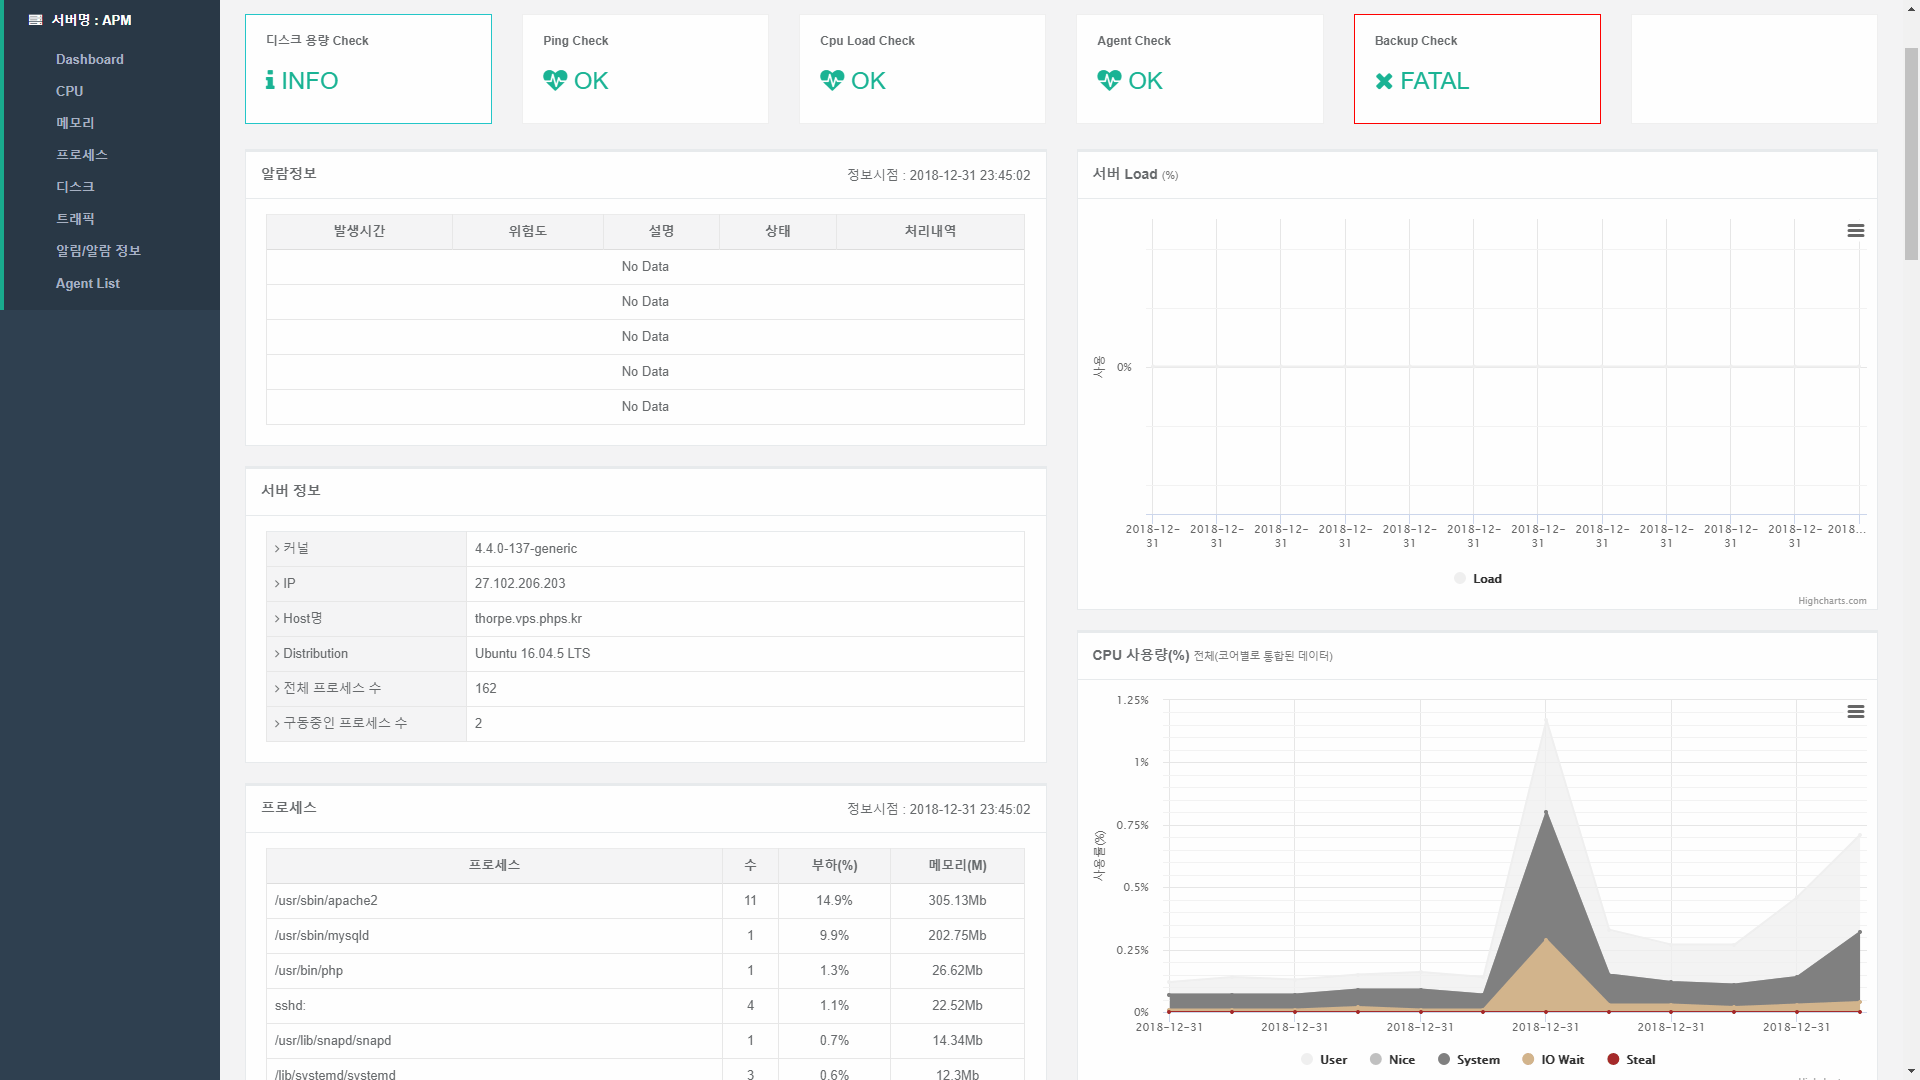1920x1080 pixels.
Task: Toggle the System series in CPU legend
Action: pos(1469,1060)
